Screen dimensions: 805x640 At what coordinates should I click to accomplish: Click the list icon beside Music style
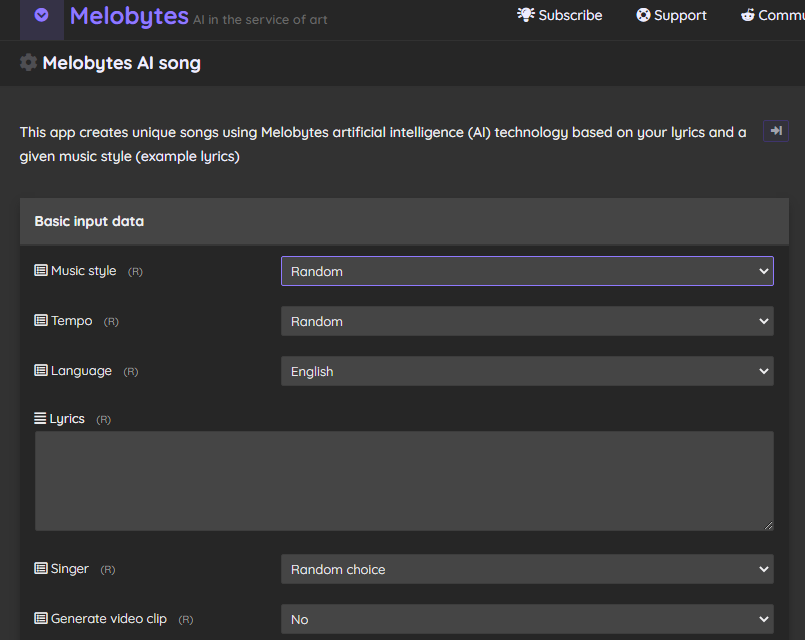41,271
